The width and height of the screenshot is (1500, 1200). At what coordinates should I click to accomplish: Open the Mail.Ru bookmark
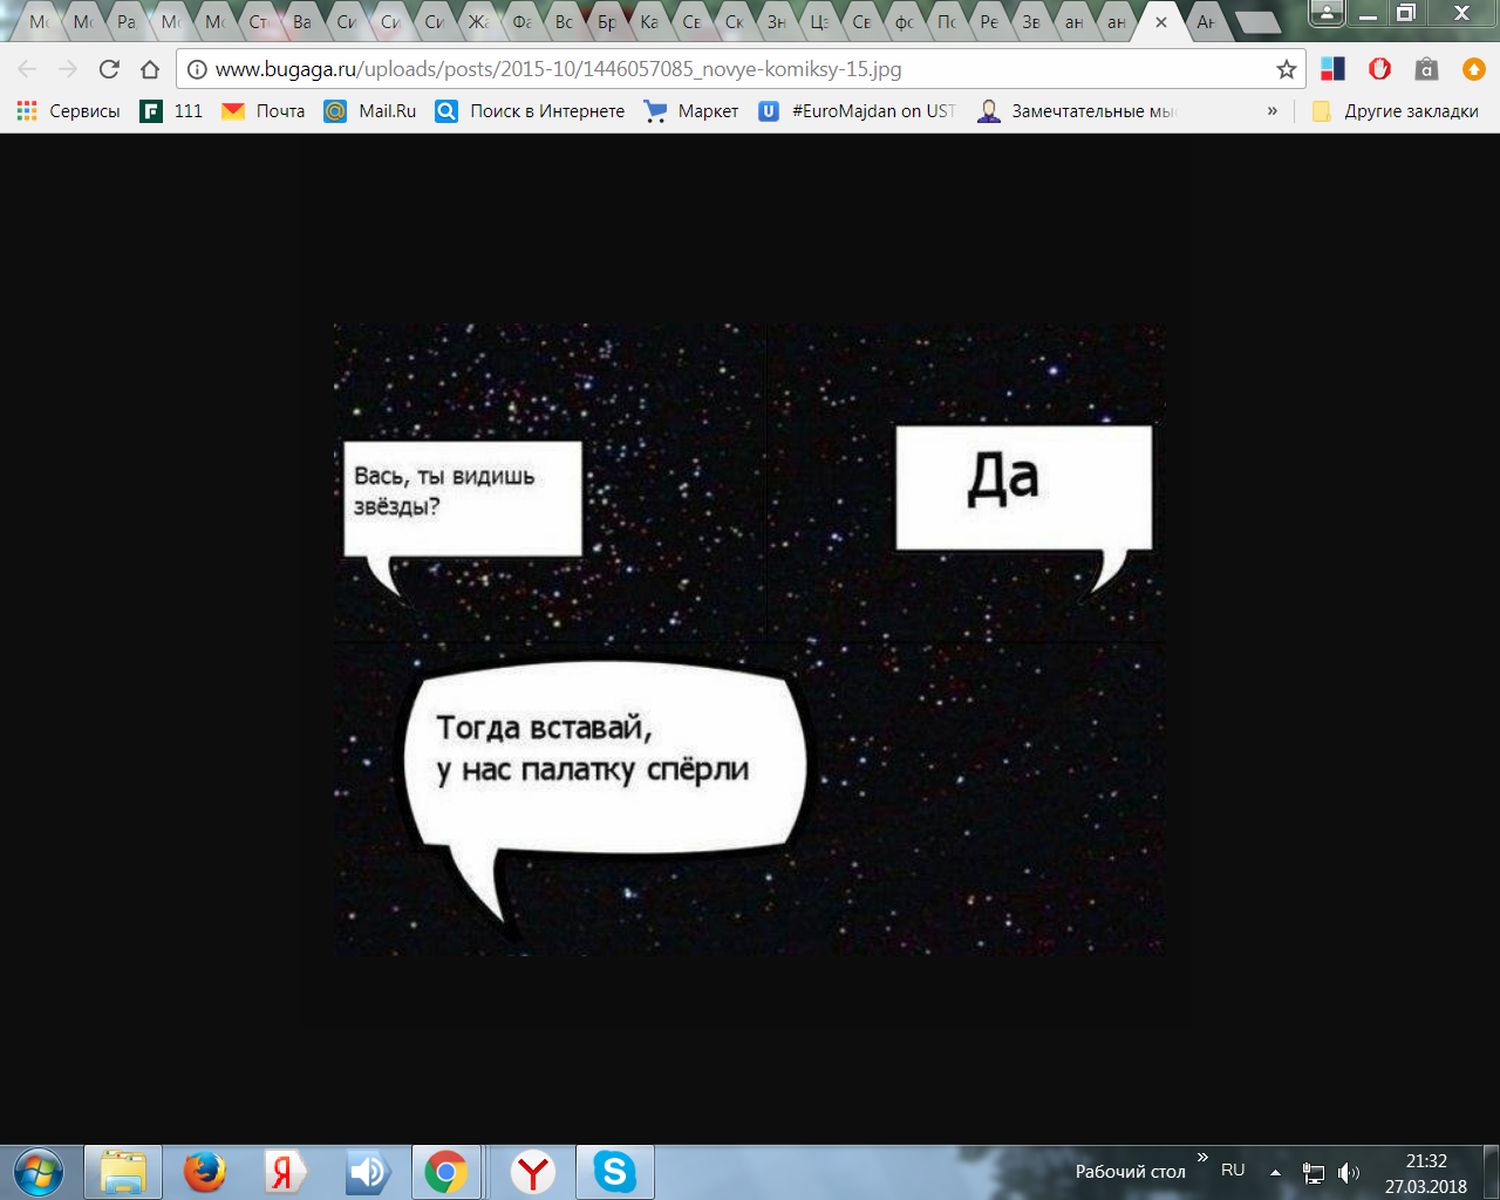371,111
